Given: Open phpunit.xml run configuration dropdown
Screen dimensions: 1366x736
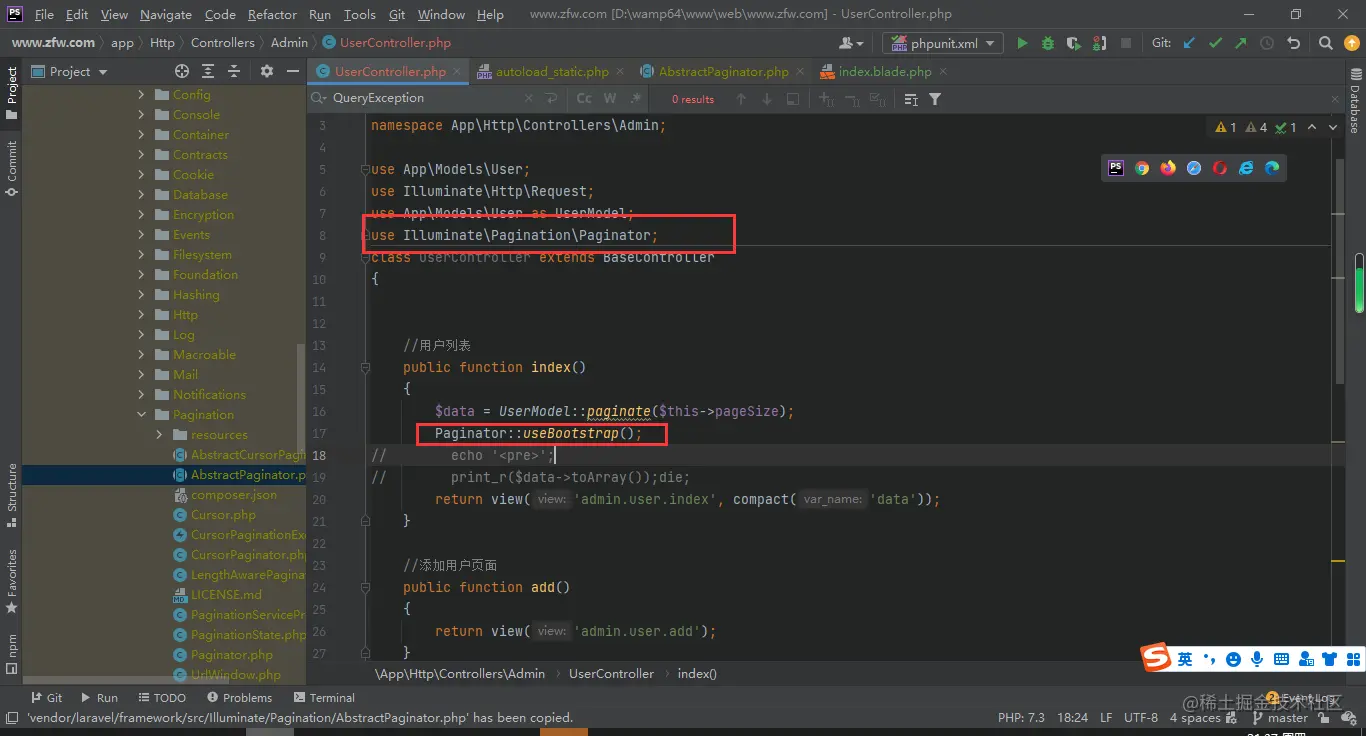Looking at the screenshot, I should tap(944, 43).
